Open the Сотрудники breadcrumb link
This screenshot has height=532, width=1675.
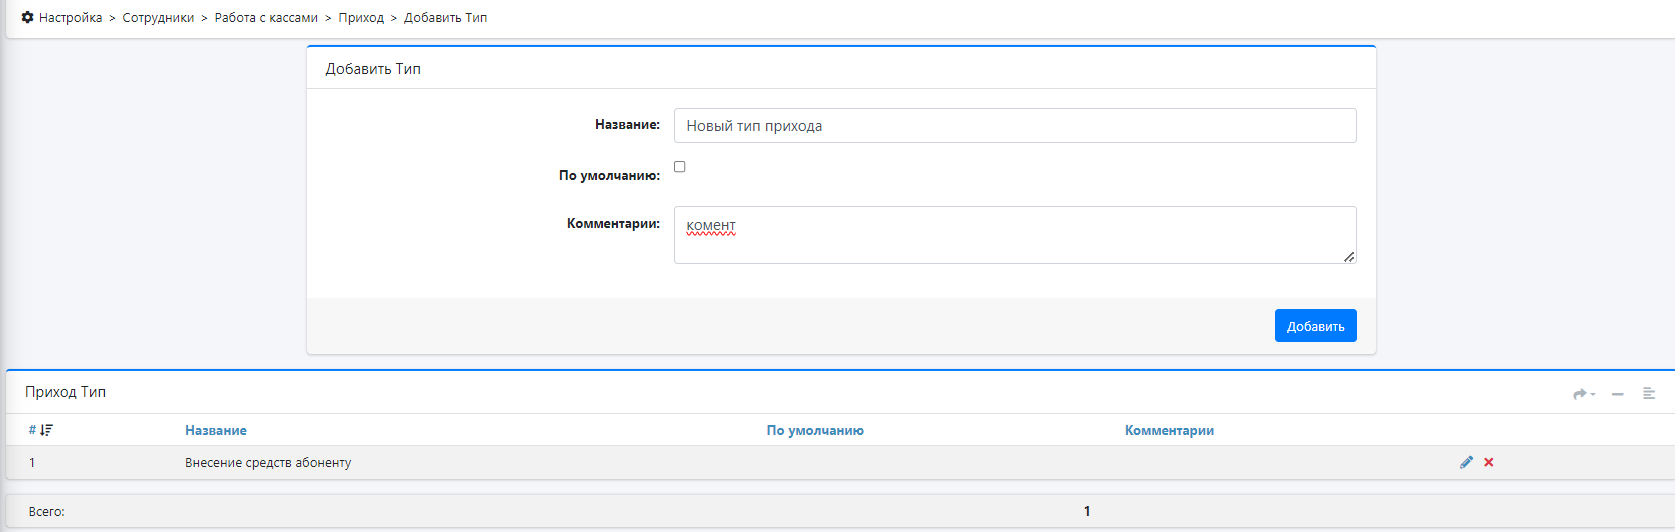[158, 18]
